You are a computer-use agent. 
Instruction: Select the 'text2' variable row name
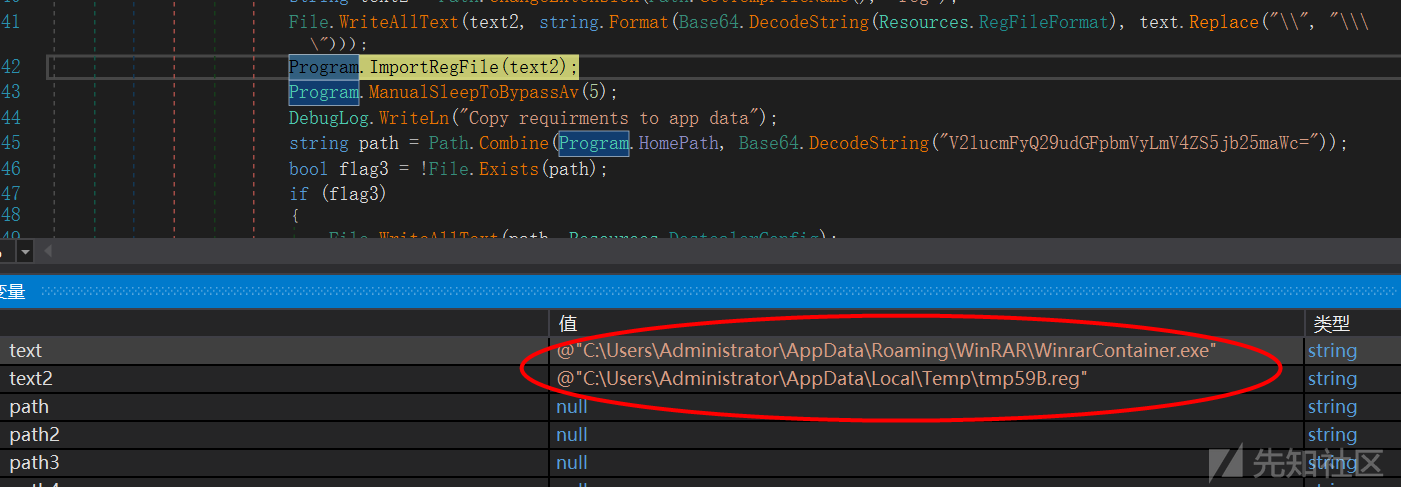[x=31, y=378]
